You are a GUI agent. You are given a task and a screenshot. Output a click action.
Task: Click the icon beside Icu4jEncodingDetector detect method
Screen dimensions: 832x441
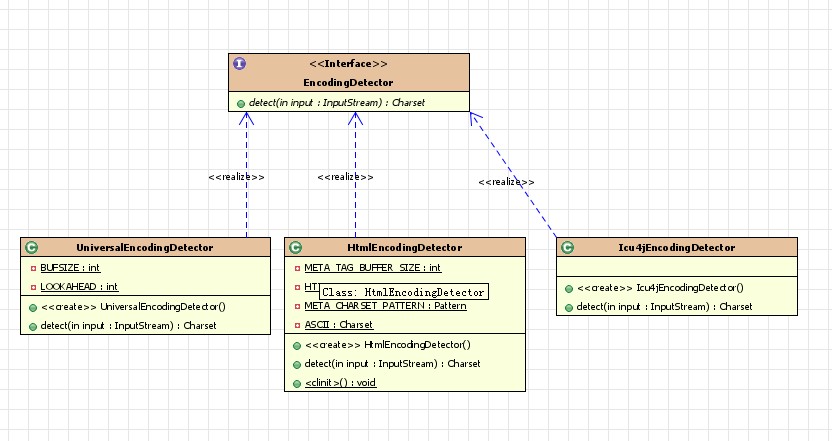[569, 308]
